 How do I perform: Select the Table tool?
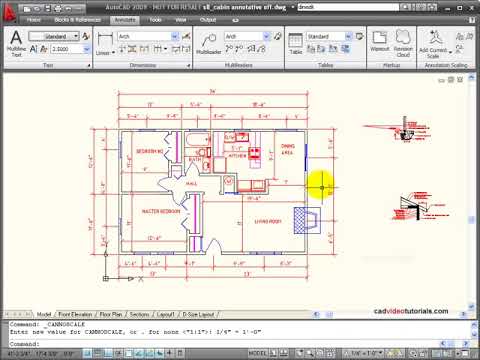tap(295, 43)
